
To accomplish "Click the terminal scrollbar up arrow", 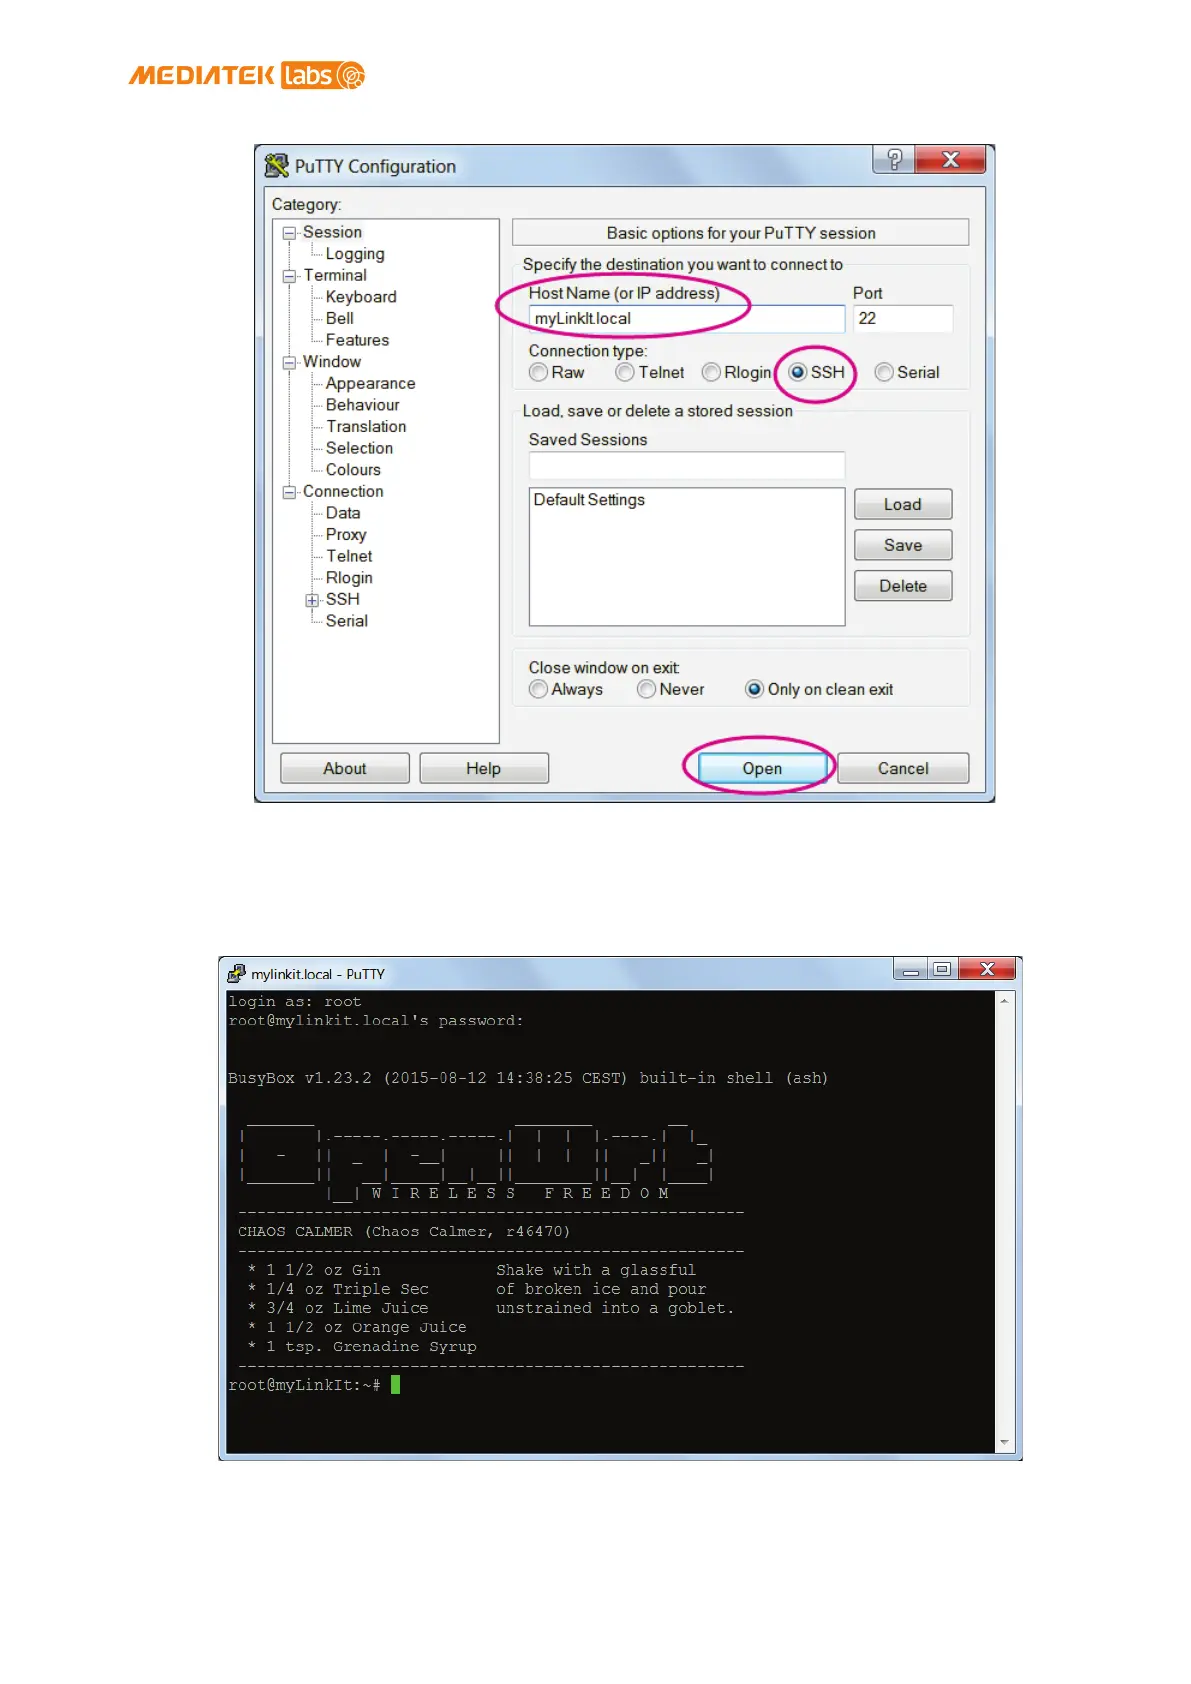I will coord(1004,1000).
